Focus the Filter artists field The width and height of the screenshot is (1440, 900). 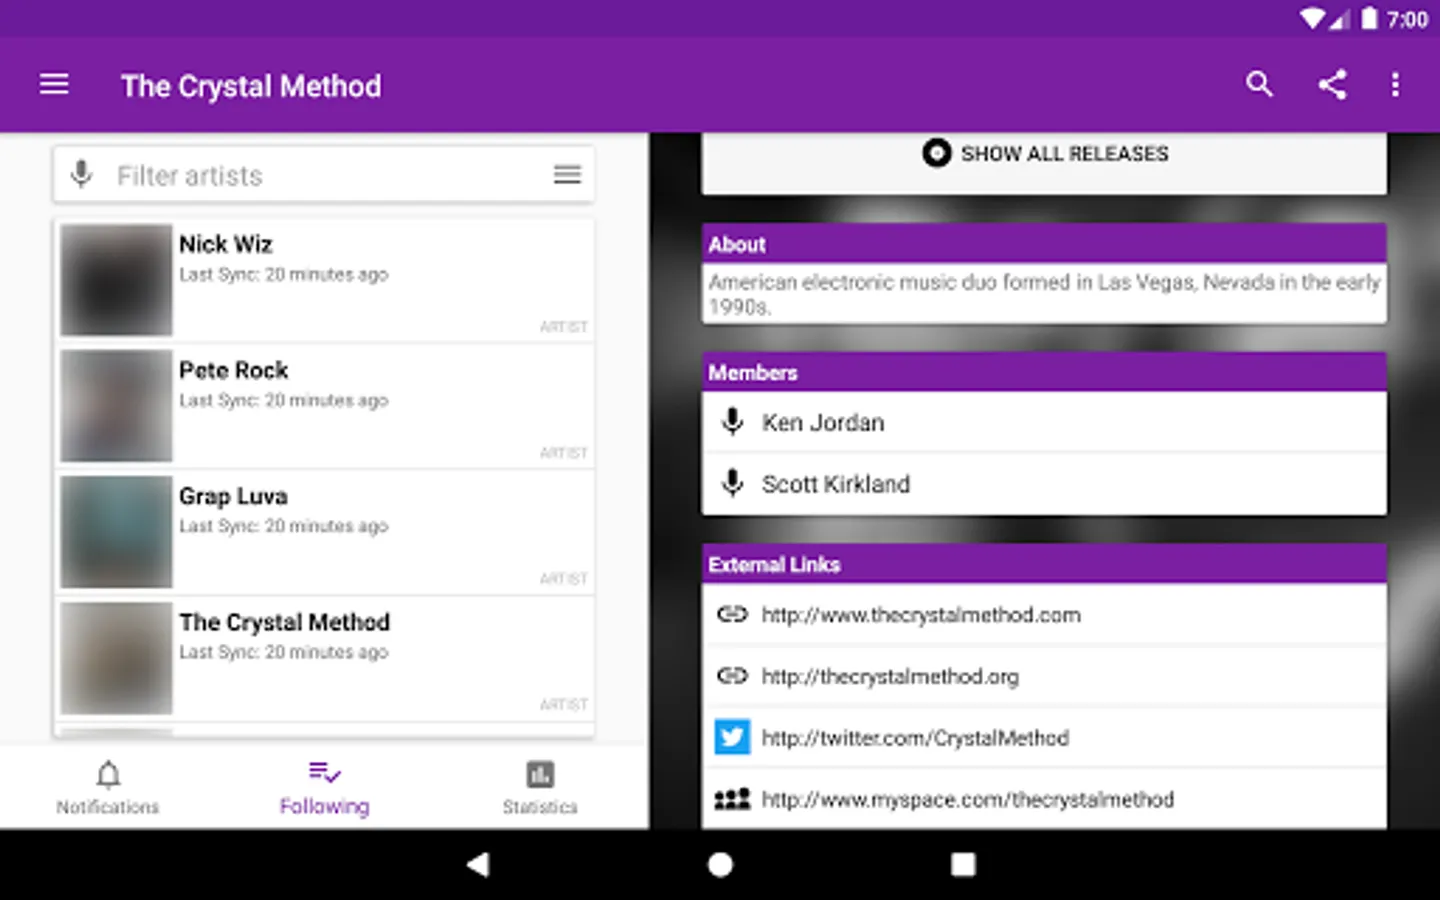[324, 175]
